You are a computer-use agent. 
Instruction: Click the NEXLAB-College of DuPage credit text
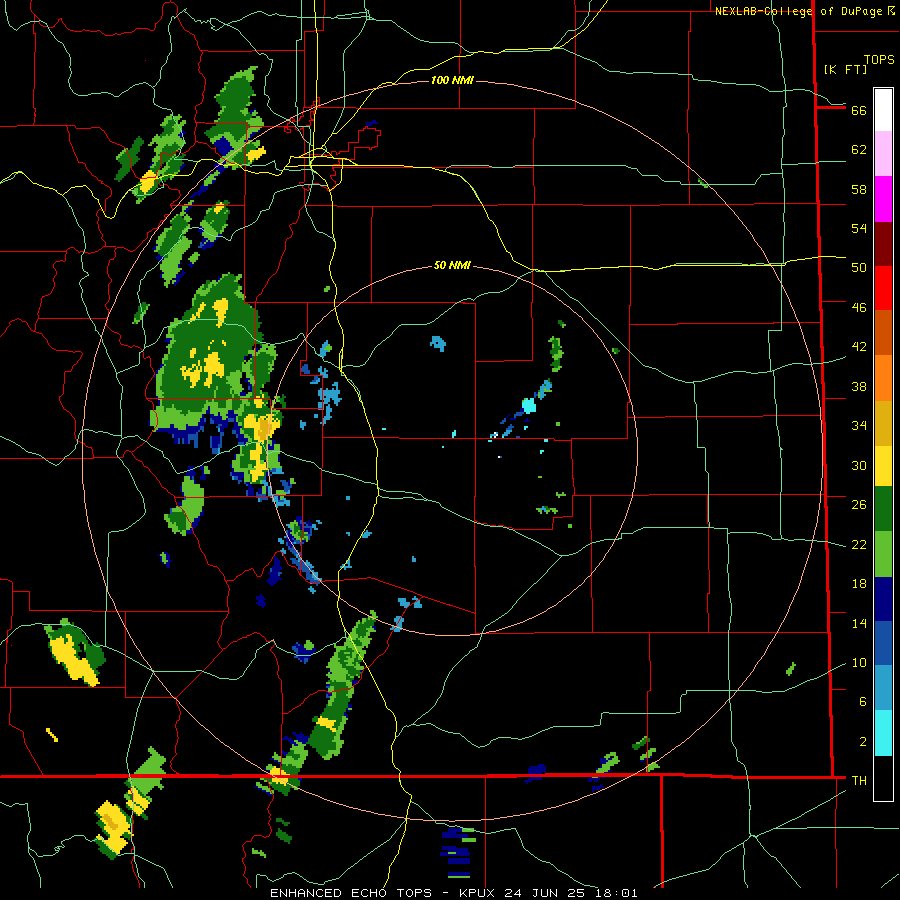click(805, 11)
